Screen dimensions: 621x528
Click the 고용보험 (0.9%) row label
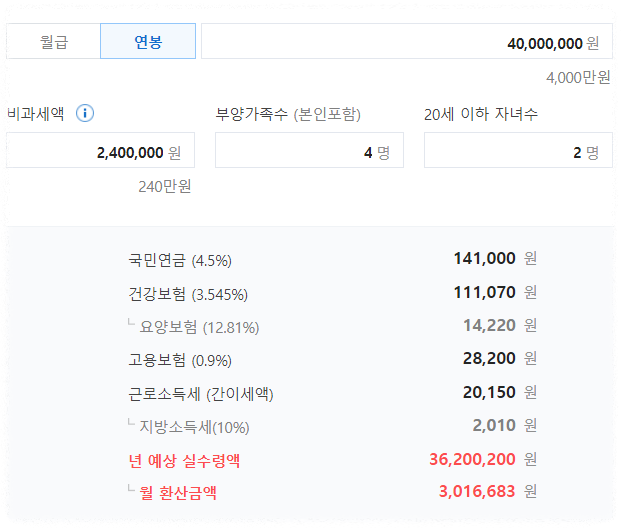180,360
